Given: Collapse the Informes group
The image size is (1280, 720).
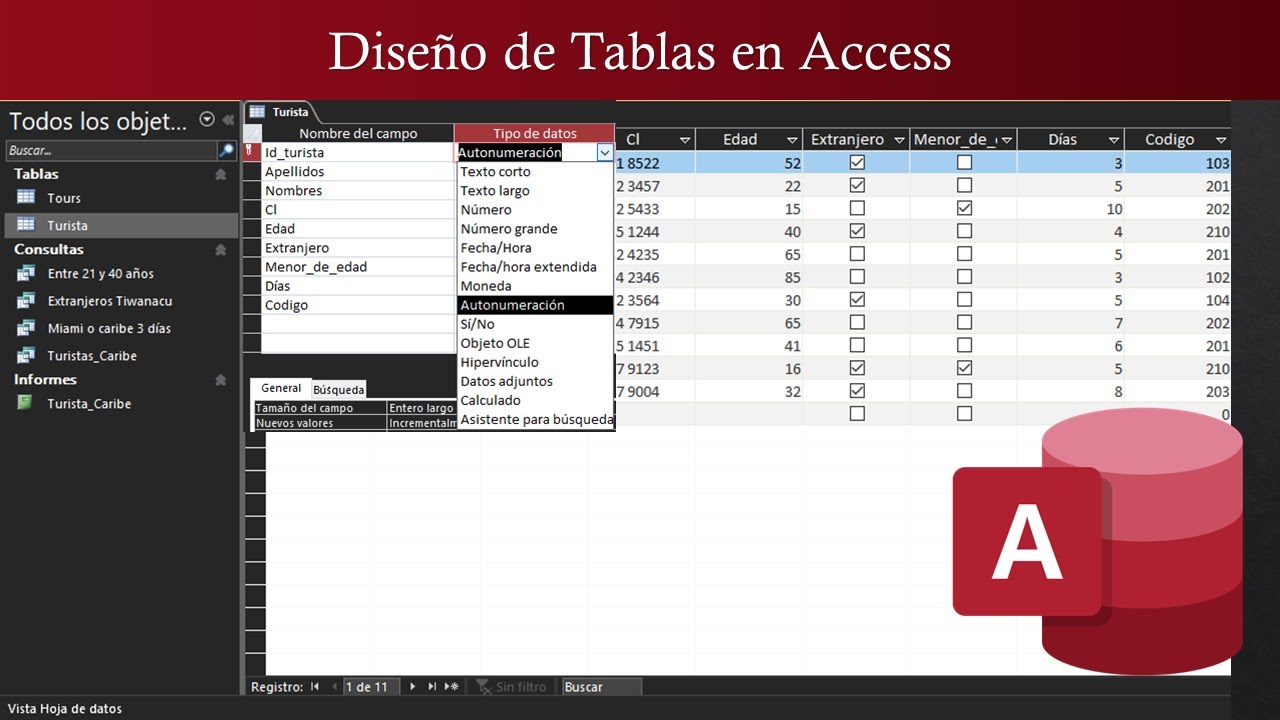Looking at the screenshot, I should click(220, 380).
